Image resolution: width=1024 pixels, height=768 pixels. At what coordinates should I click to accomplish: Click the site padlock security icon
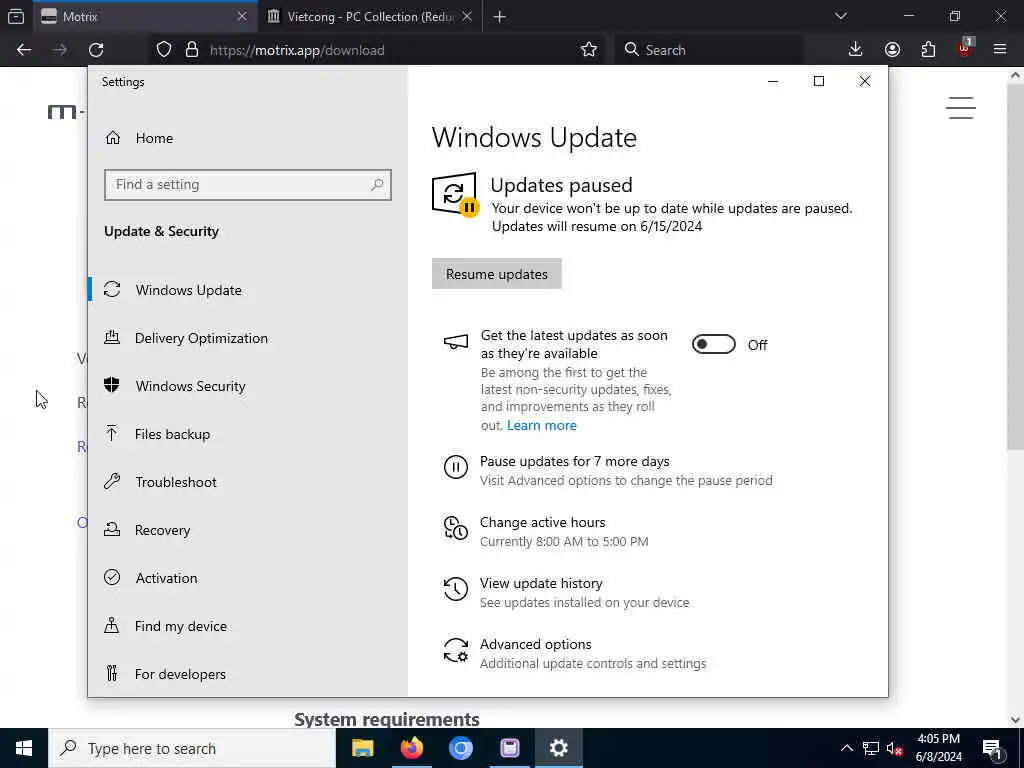(x=192, y=50)
